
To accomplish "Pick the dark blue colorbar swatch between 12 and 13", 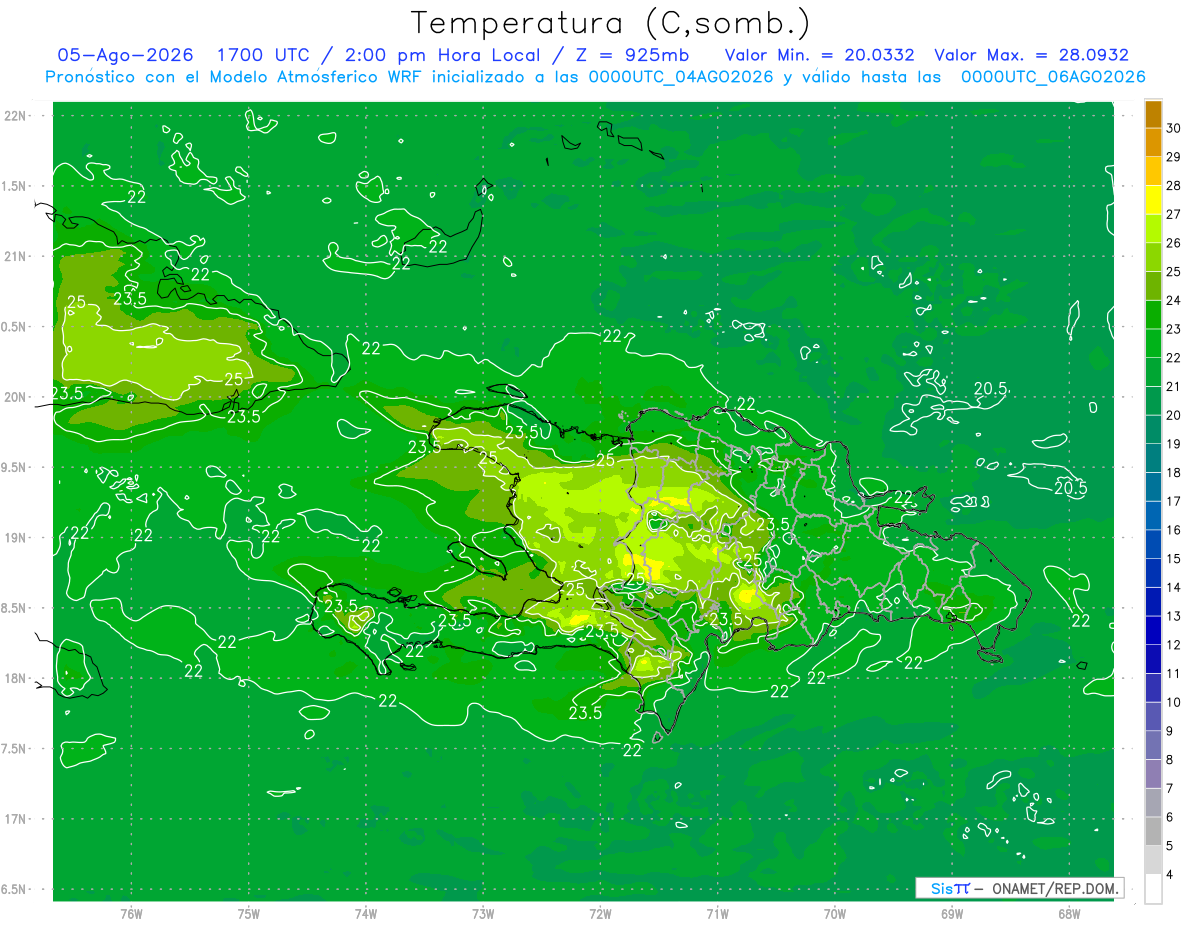I will click(1153, 630).
